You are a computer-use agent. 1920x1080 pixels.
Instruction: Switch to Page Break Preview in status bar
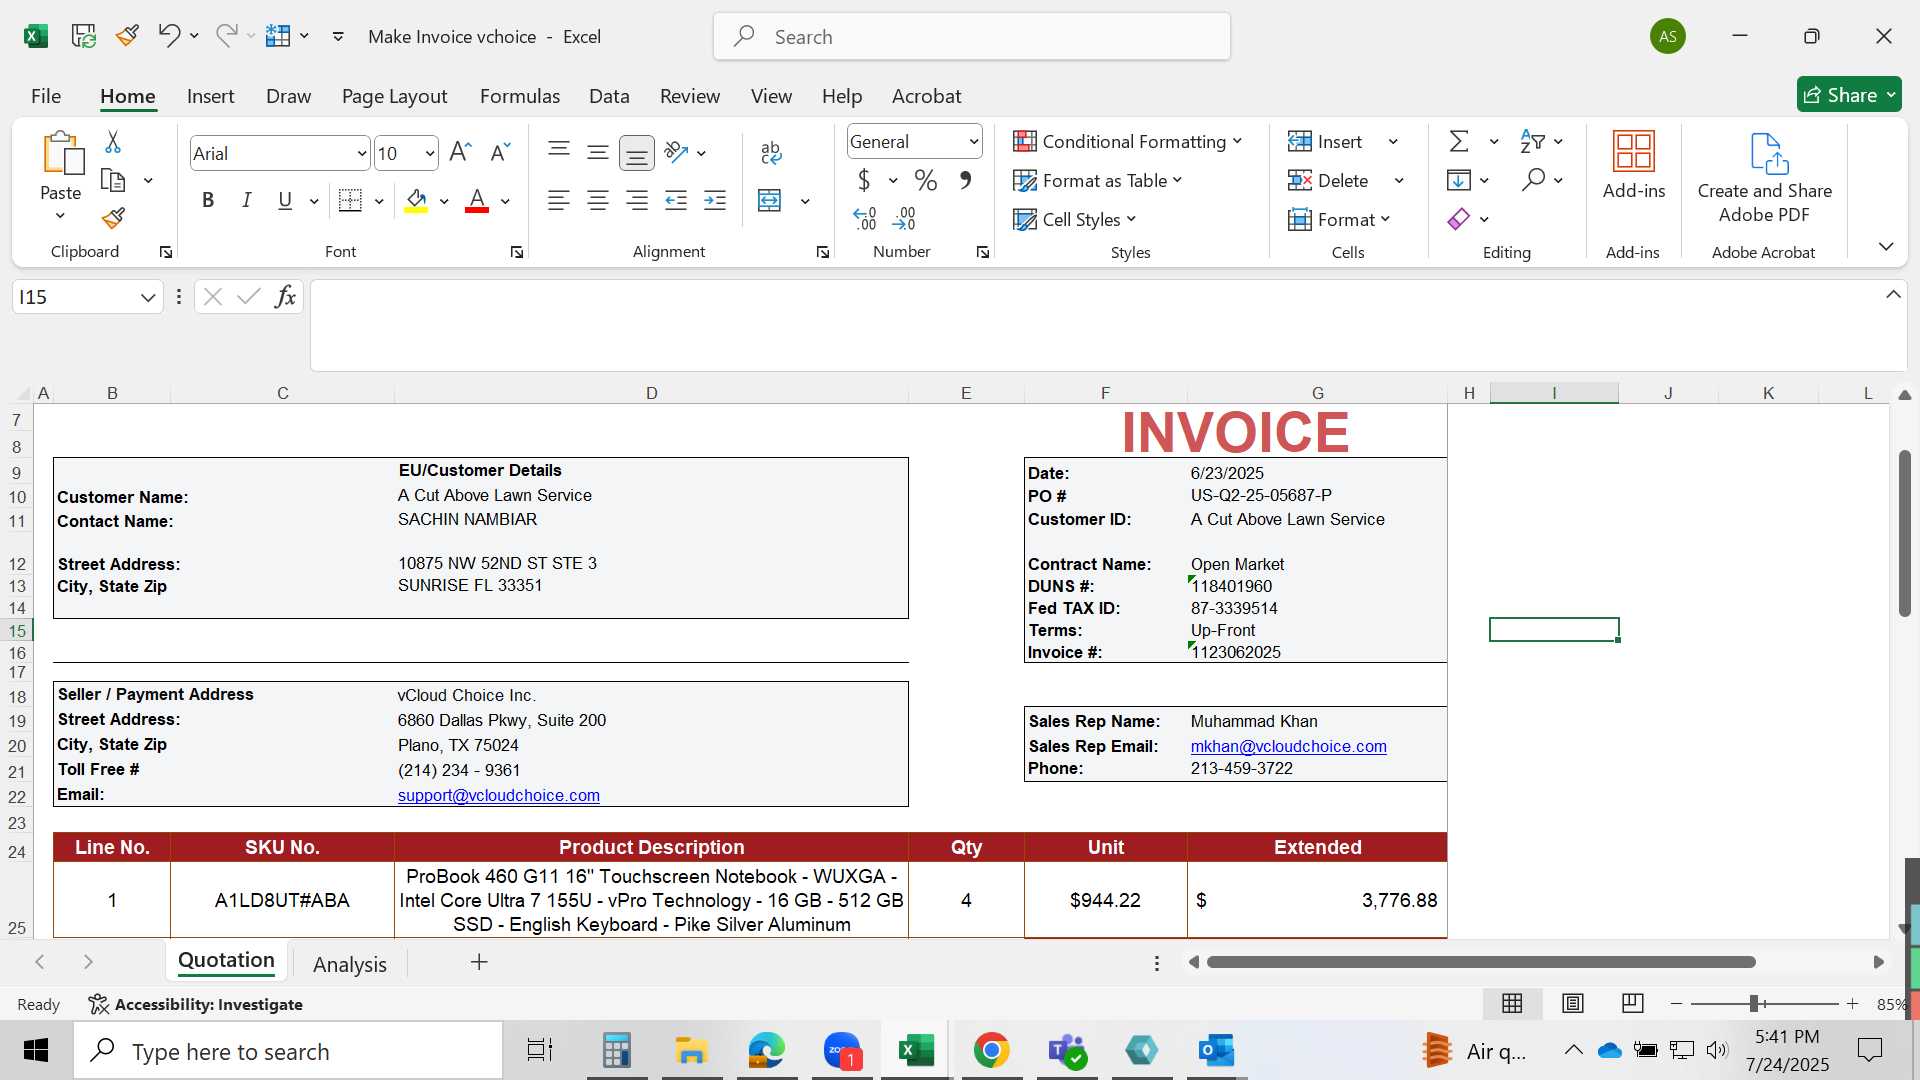point(1633,1003)
